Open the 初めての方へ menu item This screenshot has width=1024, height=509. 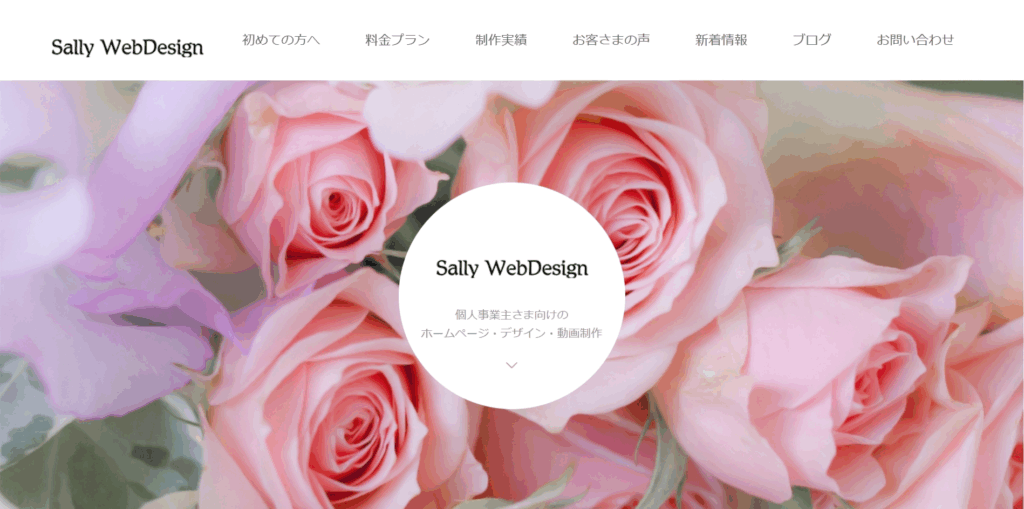point(281,40)
